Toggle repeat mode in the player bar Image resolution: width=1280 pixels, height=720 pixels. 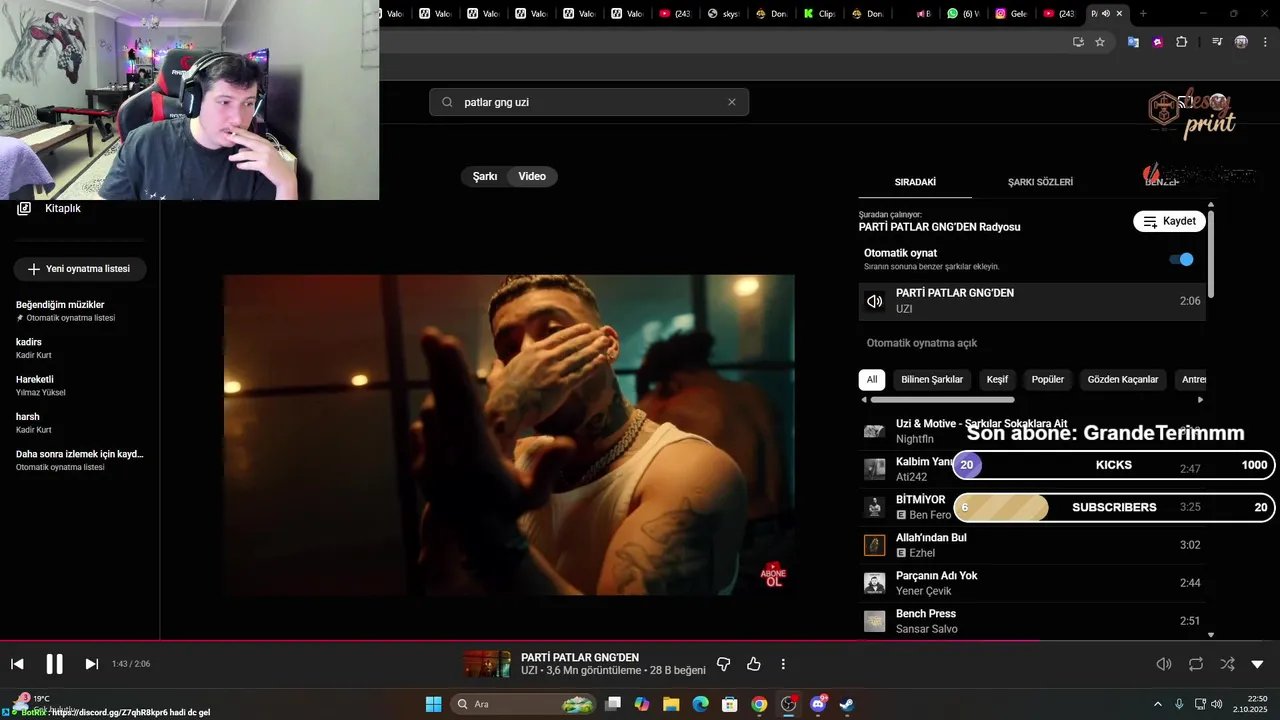(1196, 664)
